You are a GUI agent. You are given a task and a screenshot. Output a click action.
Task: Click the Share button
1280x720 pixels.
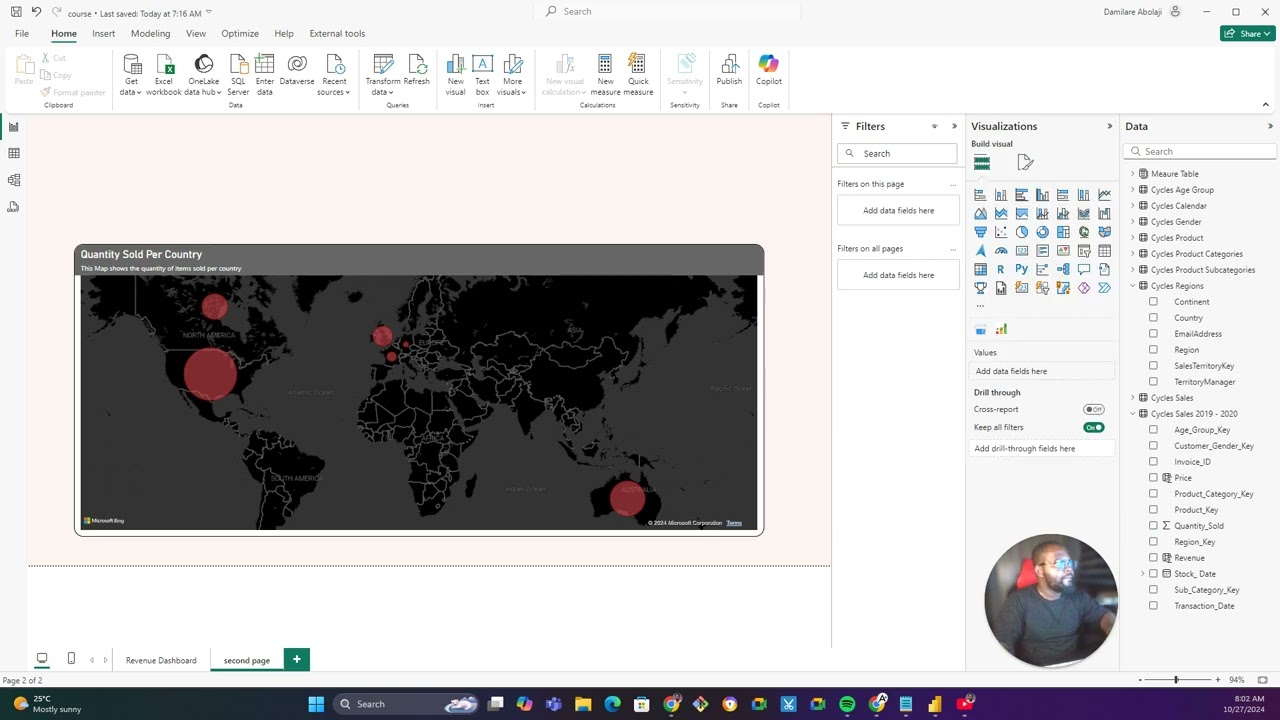point(1246,33)
